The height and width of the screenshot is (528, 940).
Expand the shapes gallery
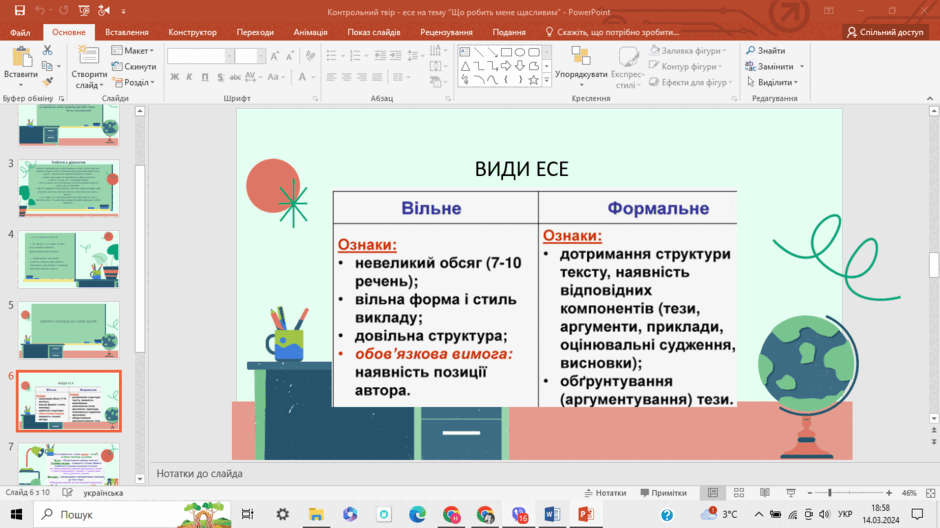(x=546, y=80)
